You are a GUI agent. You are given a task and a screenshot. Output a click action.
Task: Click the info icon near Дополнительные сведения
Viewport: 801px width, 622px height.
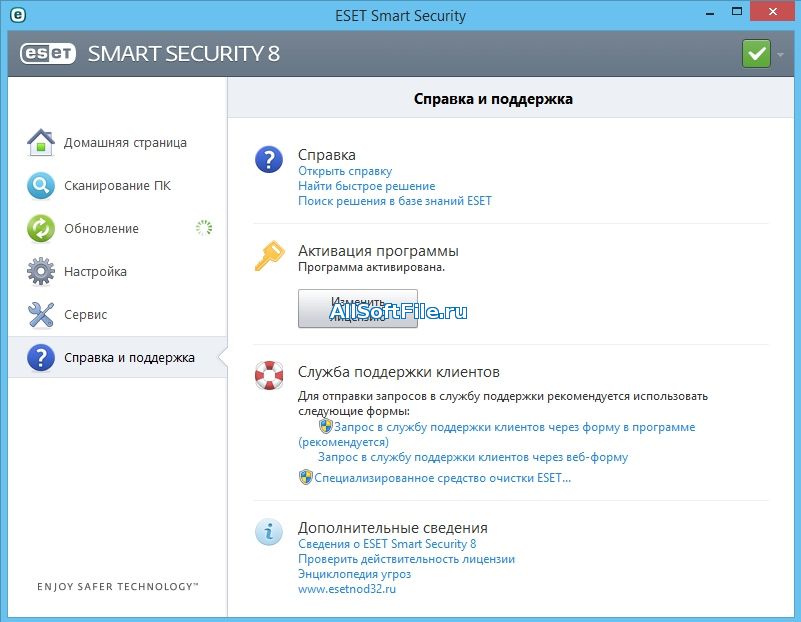pyautogui.click(x=268, y=531)
